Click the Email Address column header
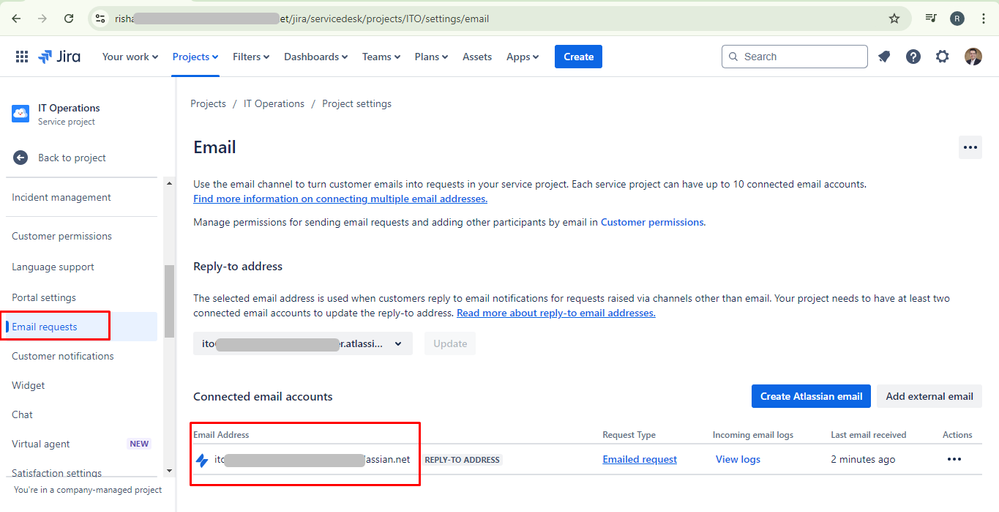The width and height of the screenshot is (999, 512). click(x=221, y=435)
